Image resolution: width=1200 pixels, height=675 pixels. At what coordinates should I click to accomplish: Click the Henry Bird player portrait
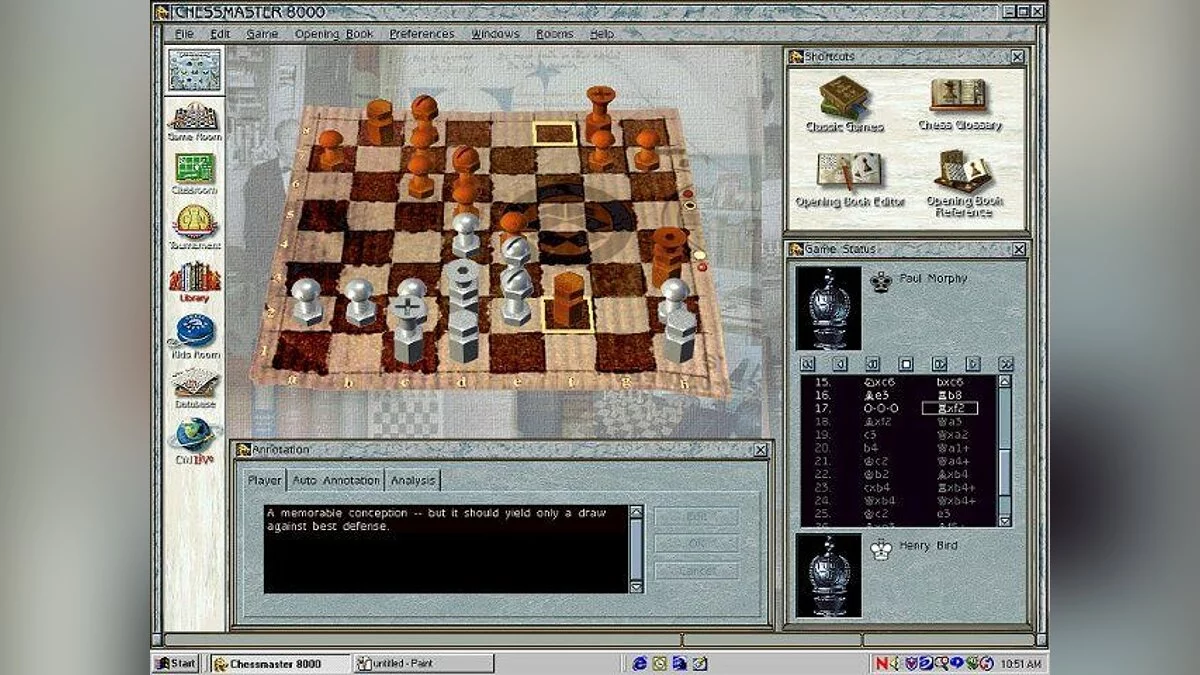pyautogui.click(x=829, y=575)
